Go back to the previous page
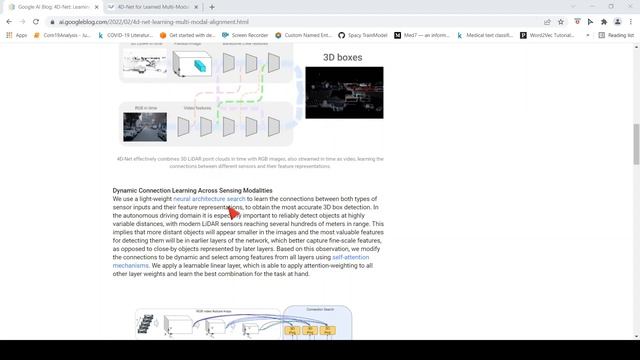This screenshot has width=640, height=360. (x=9, y=22)
